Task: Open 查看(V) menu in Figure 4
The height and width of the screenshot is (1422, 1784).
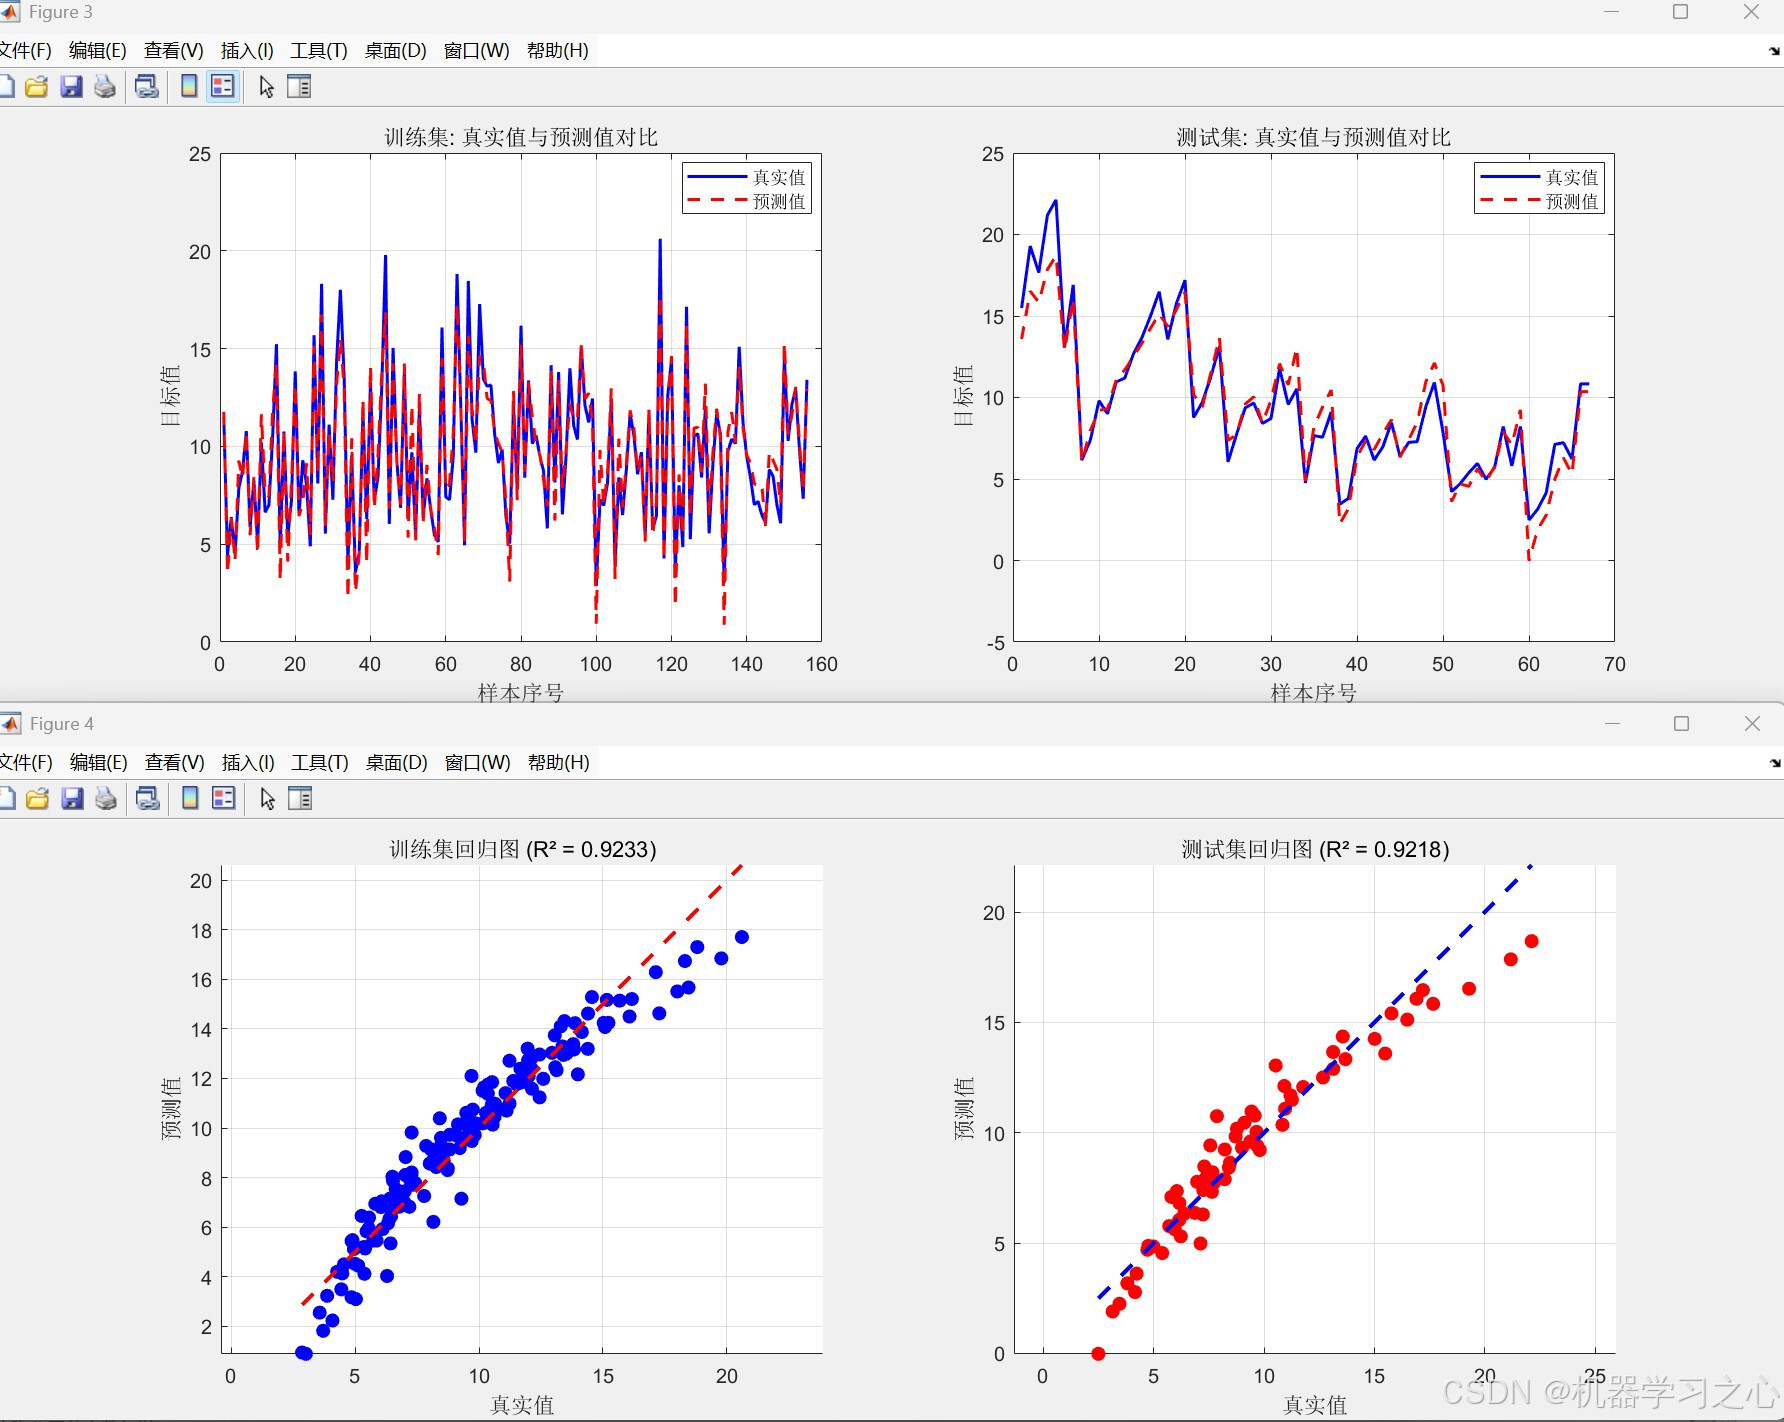Action: (x=174, y=763)
